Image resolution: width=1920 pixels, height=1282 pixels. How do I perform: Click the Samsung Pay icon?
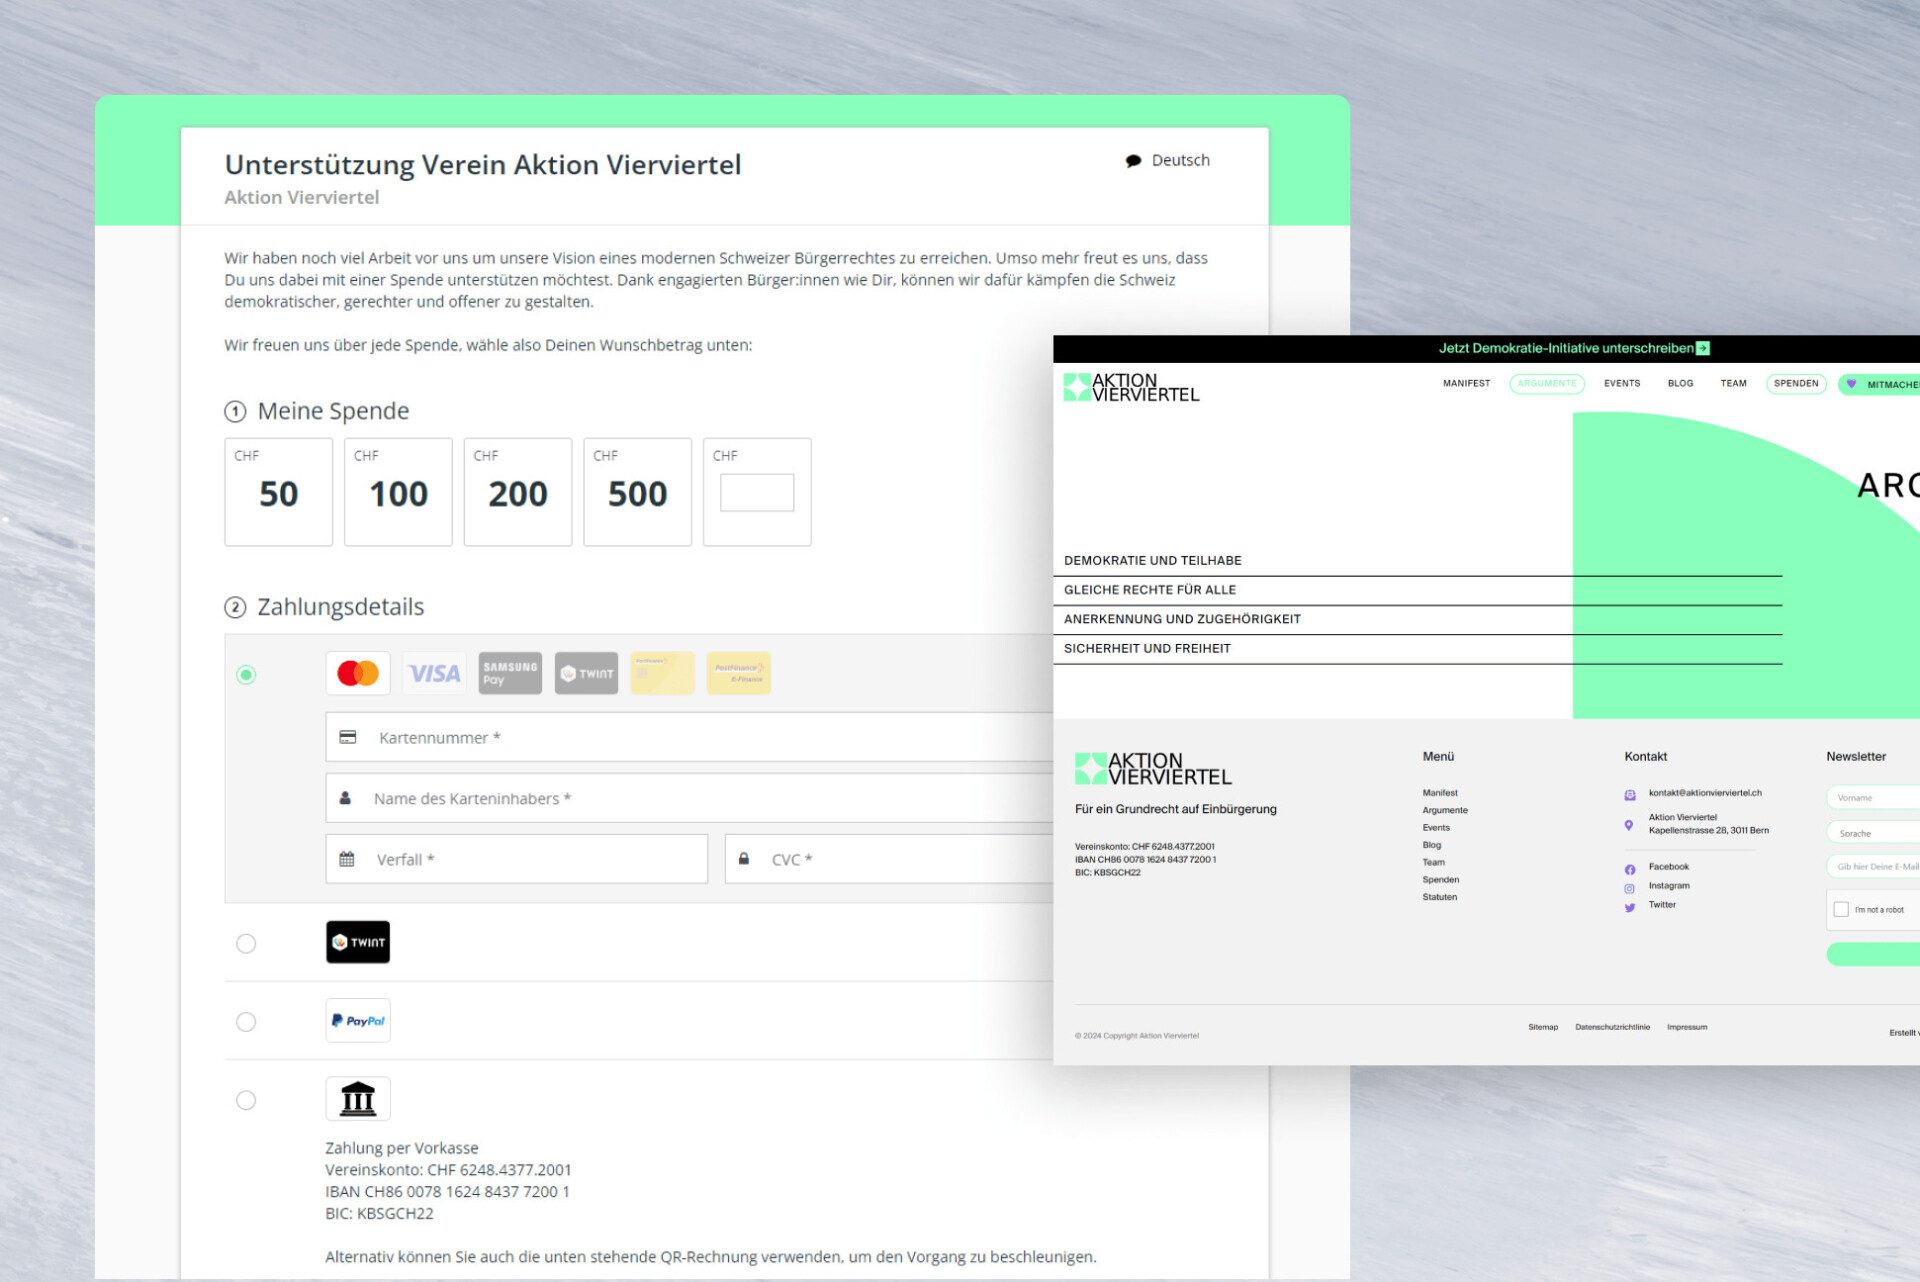point(510,673)
